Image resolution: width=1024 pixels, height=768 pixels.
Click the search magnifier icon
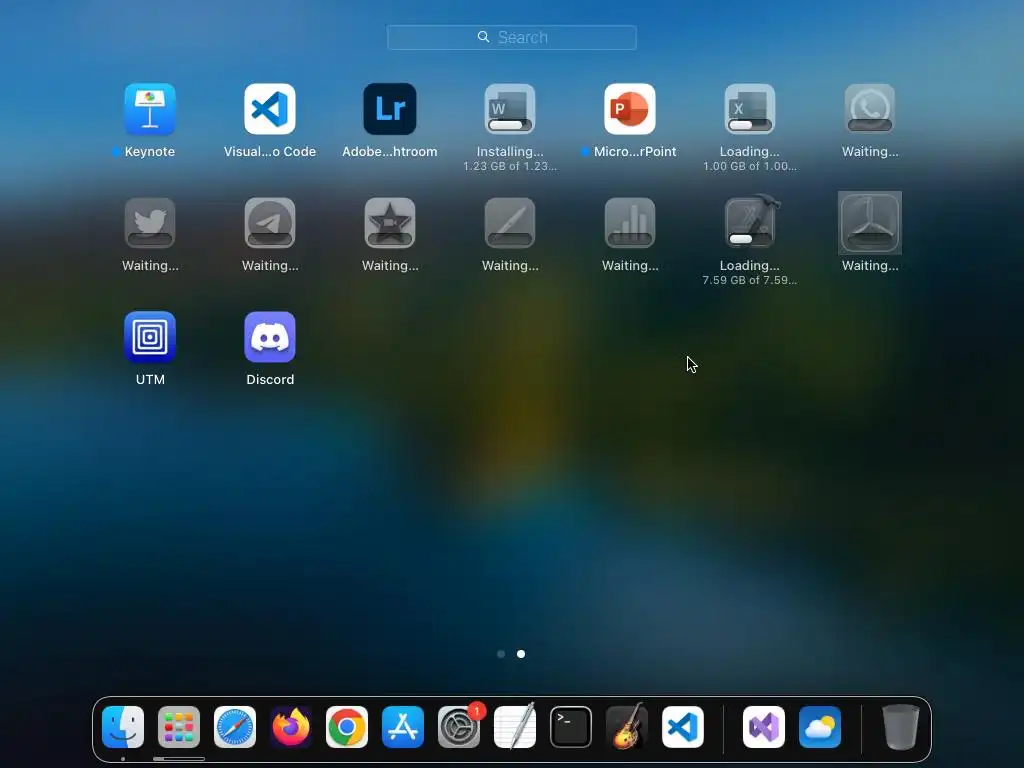[483, 37]
